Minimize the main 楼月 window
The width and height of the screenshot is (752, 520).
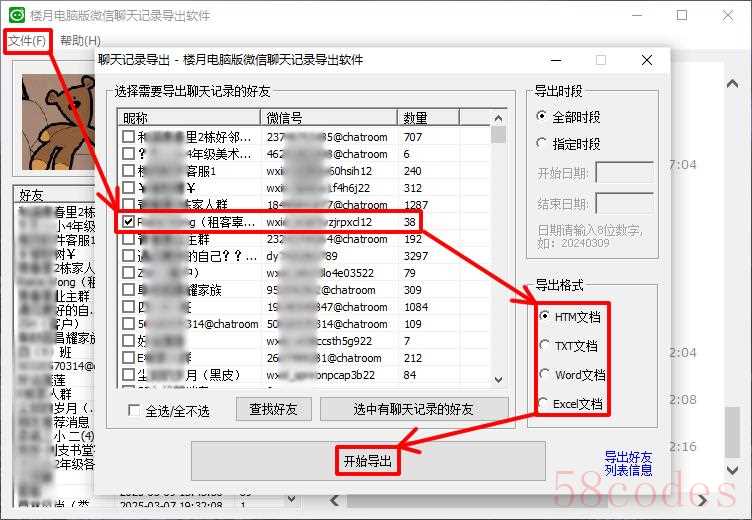pyautogui.click(x=637, y=15)
